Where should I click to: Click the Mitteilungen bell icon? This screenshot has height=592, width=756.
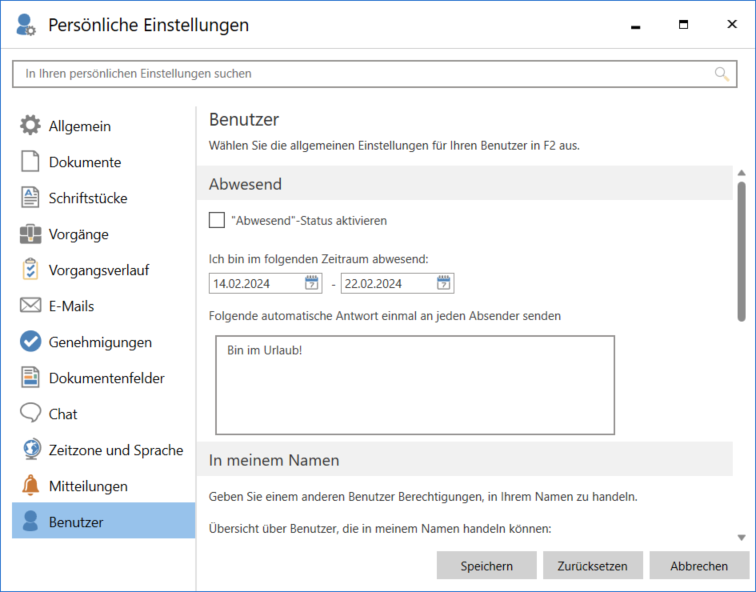[x=30, y=485]
